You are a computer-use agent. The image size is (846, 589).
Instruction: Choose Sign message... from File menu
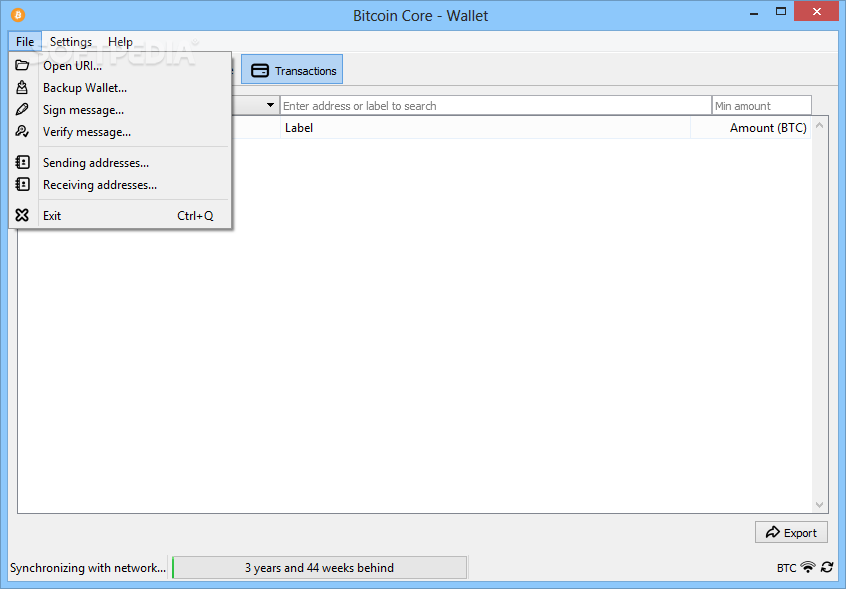coord(120,110)
